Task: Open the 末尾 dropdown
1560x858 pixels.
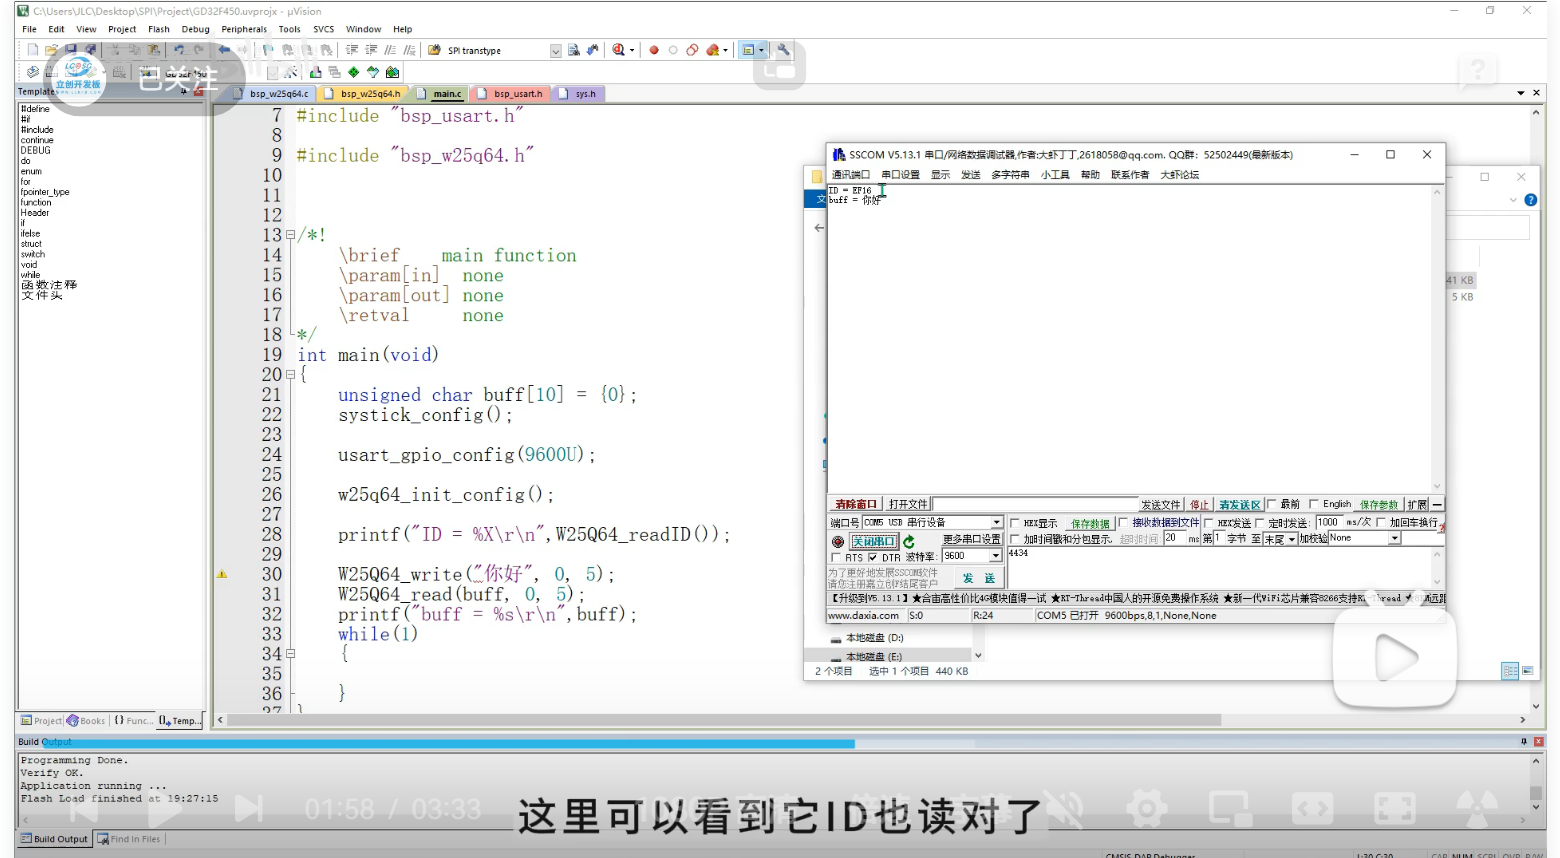Action: pyautogui.click(x=1291, y=539)
